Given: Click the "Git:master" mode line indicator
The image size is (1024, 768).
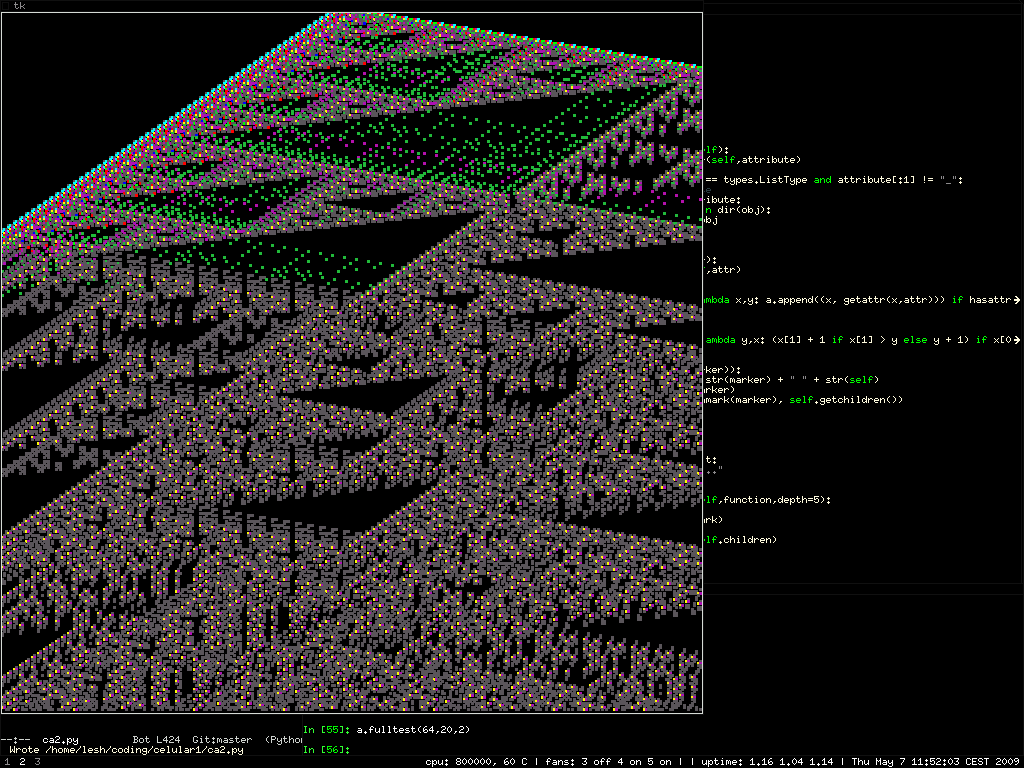Looking at the screenshot, I should tap(222, 740).
